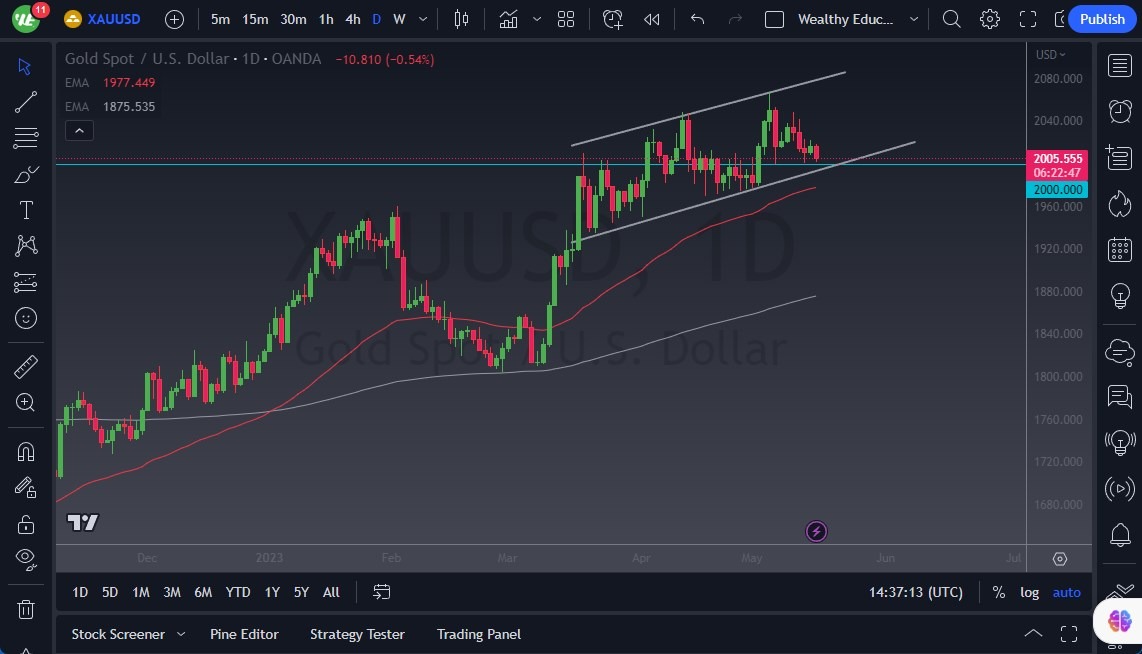Open the economic calendar panel
The width and height of the screenshot is (1142, 654).
point(1119,250)
